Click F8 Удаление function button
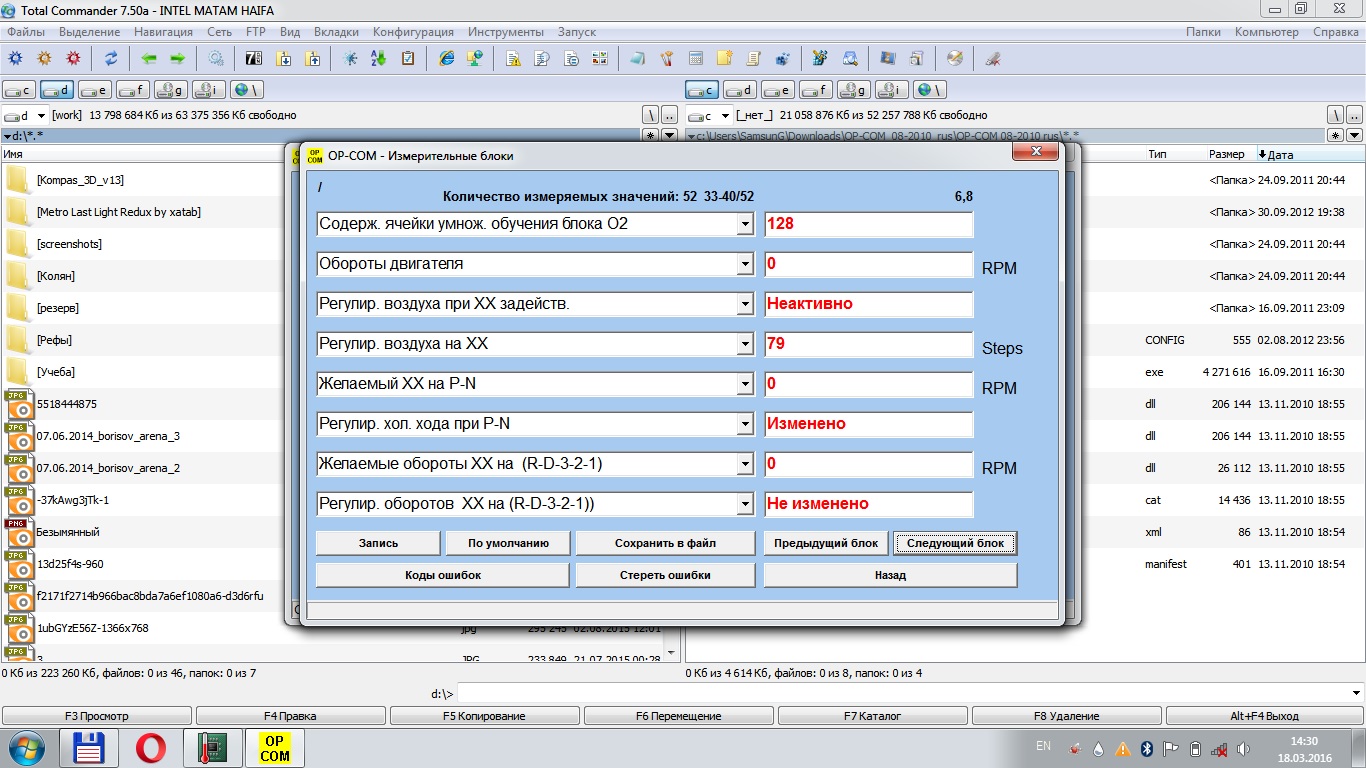Viewport: 1366px width, 768px height. point(1067,716)
